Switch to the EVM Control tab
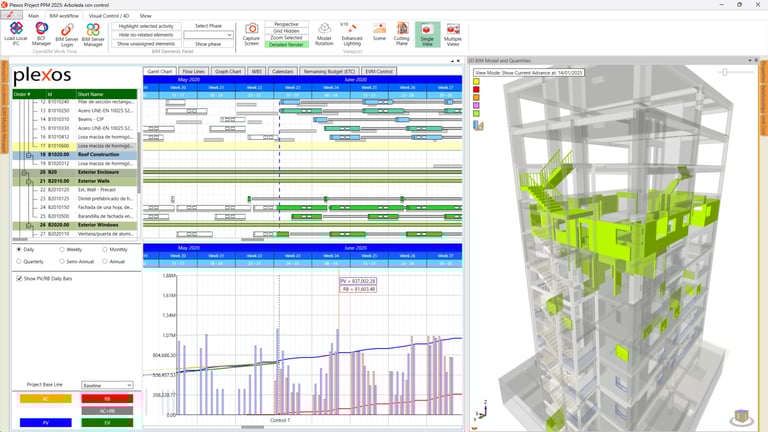This screenshot has height=432, width=768. 379,72
